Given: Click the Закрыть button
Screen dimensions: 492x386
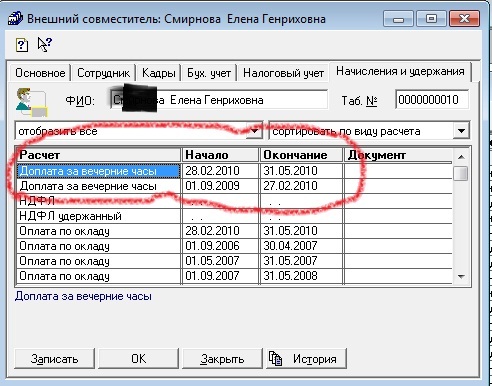Looking at the screenshot, I should 222,359.
